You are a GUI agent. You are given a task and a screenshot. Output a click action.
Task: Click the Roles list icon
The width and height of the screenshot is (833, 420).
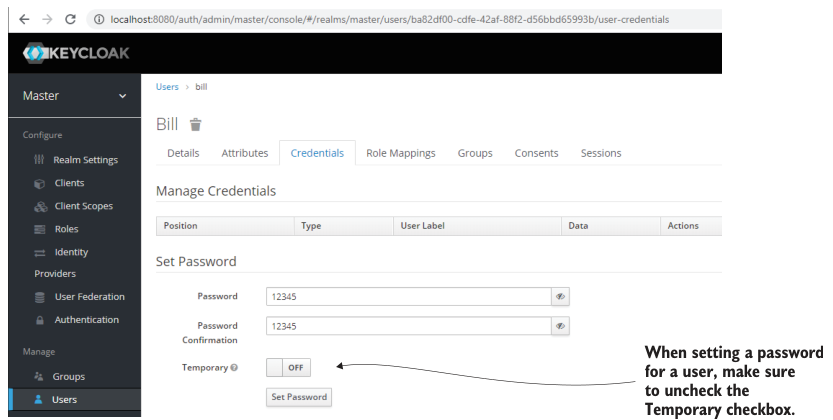[x=40, y=229]
